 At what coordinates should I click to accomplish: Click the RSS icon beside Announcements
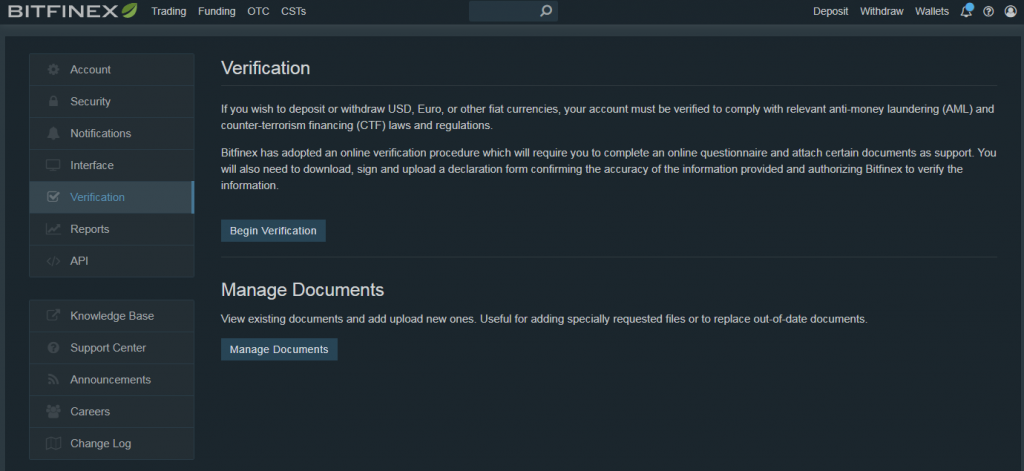(x=54, y=380)
